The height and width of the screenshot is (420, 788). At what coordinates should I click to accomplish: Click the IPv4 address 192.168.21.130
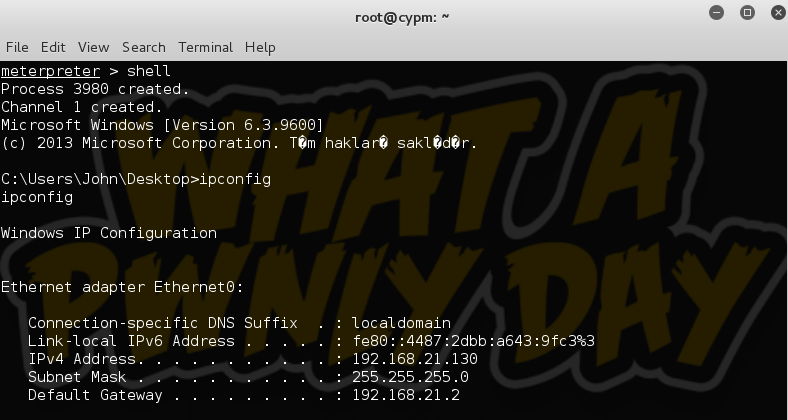coord(415,359)
